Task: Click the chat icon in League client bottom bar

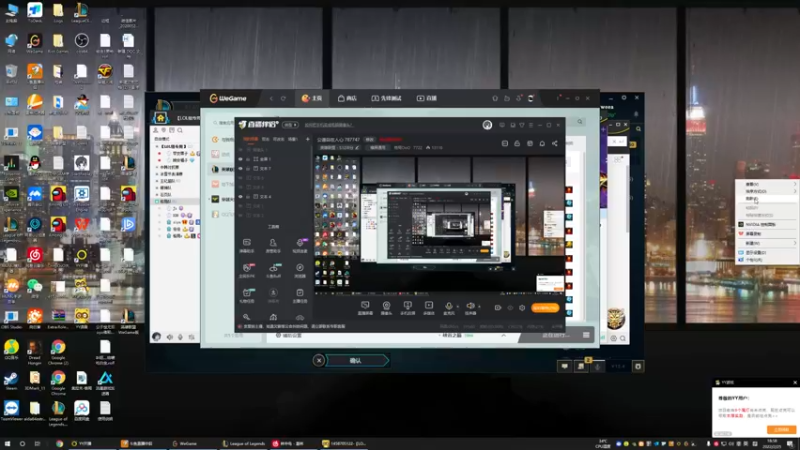Action: click(564, 366)
